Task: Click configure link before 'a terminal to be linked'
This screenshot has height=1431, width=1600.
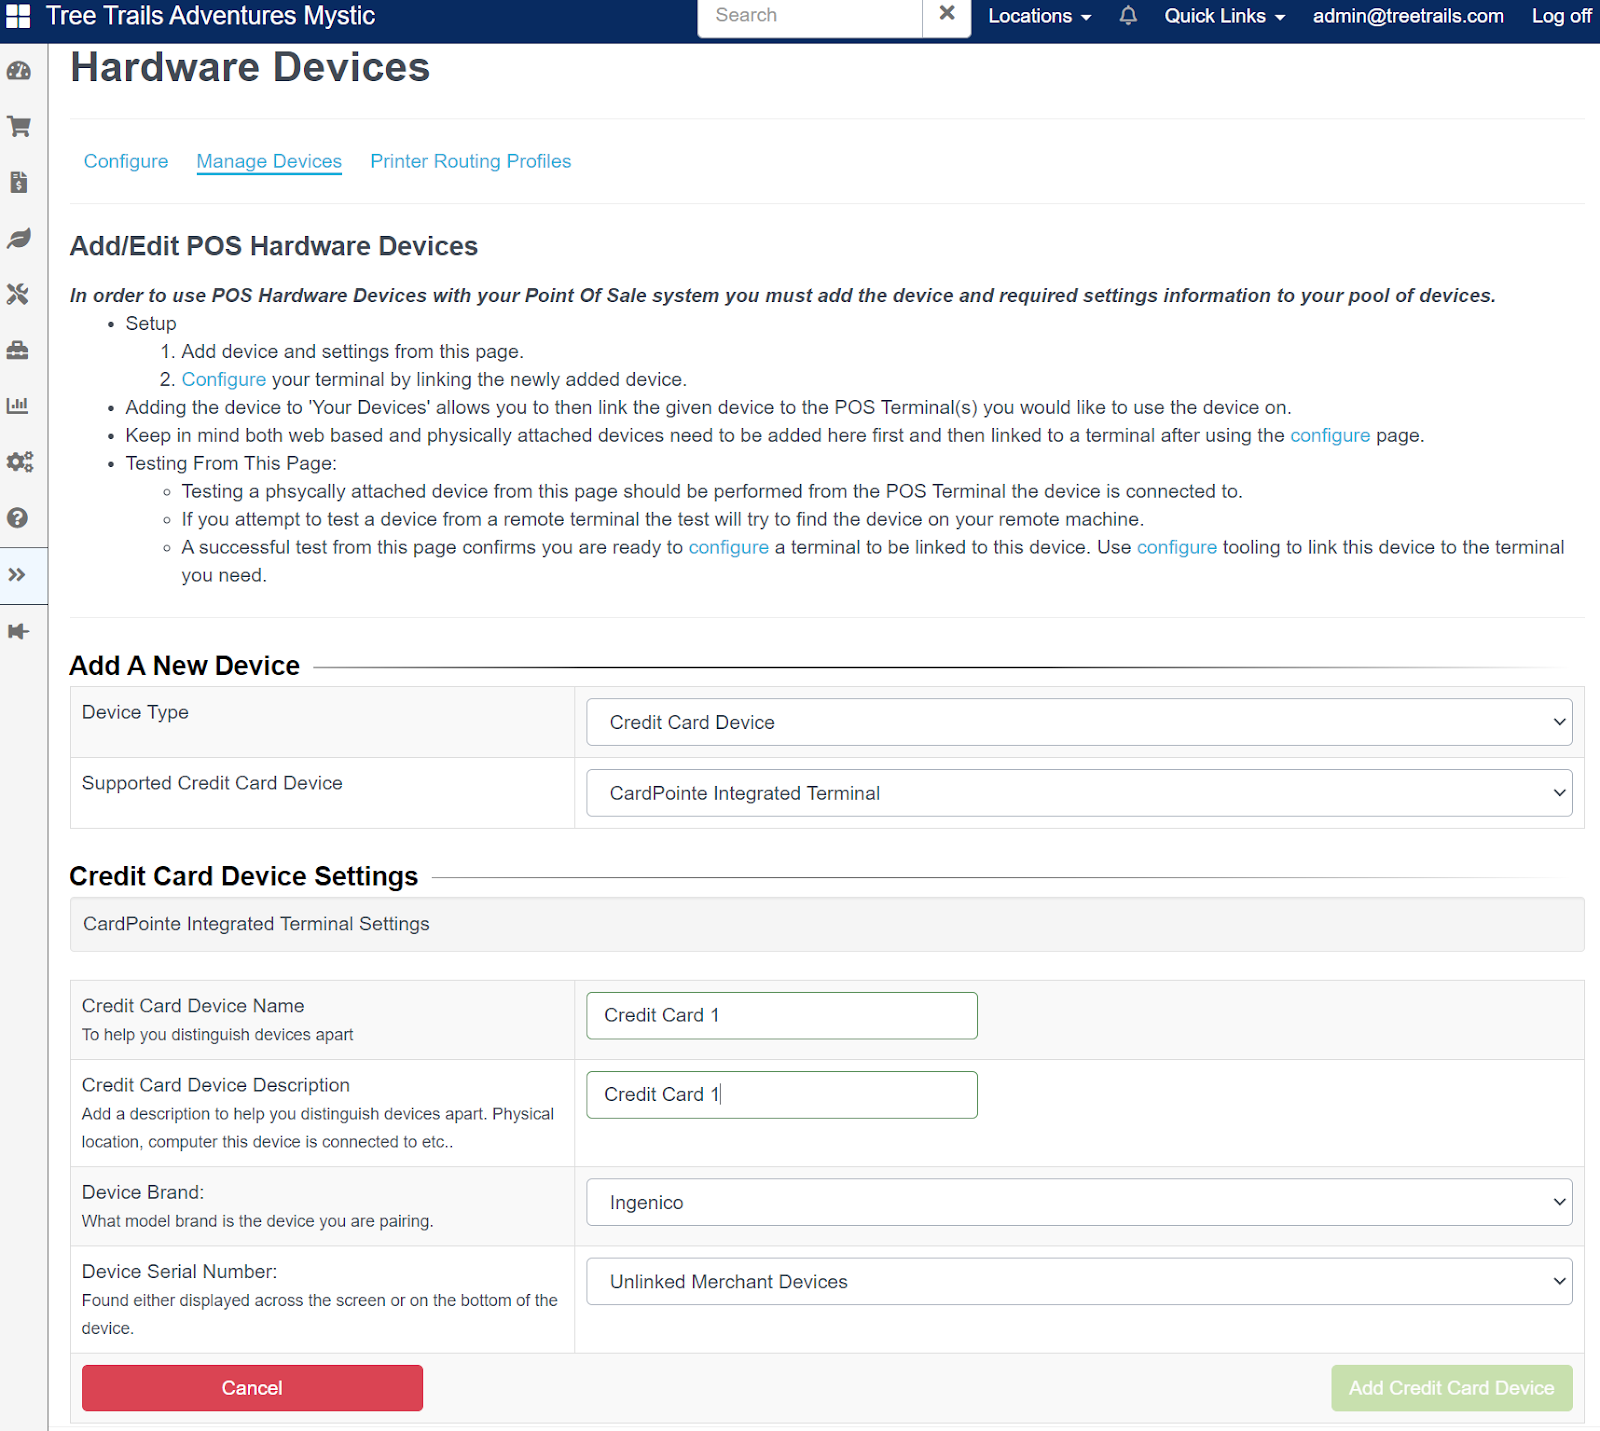Action: pos(729,547)
